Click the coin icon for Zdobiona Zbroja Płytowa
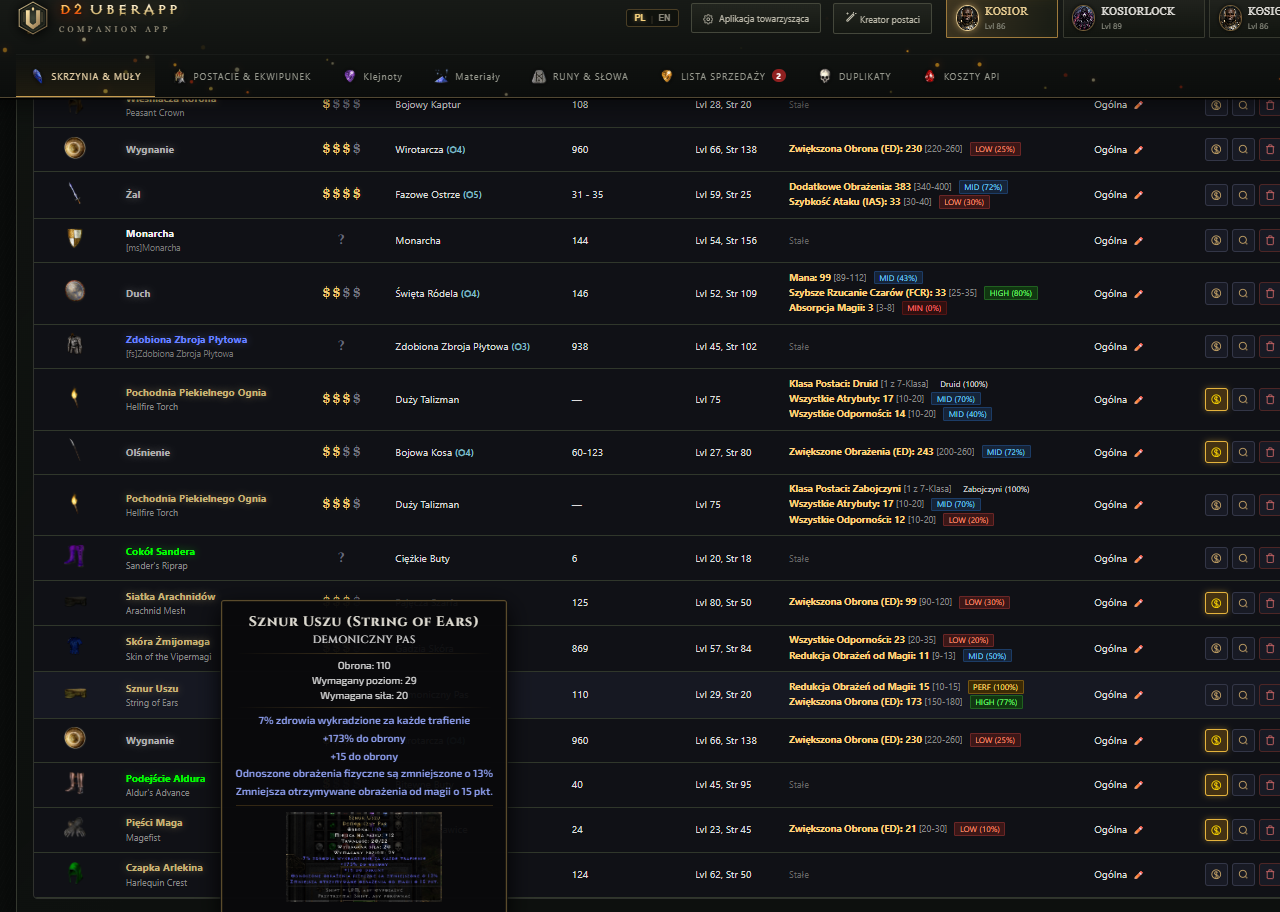 (1216, 346)
